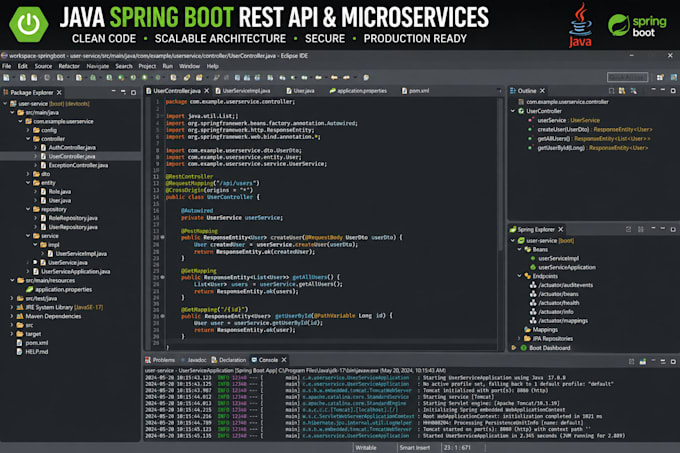Select Role.java under entity package
Viewport: 680px width, 453px height.
point(56,192)
